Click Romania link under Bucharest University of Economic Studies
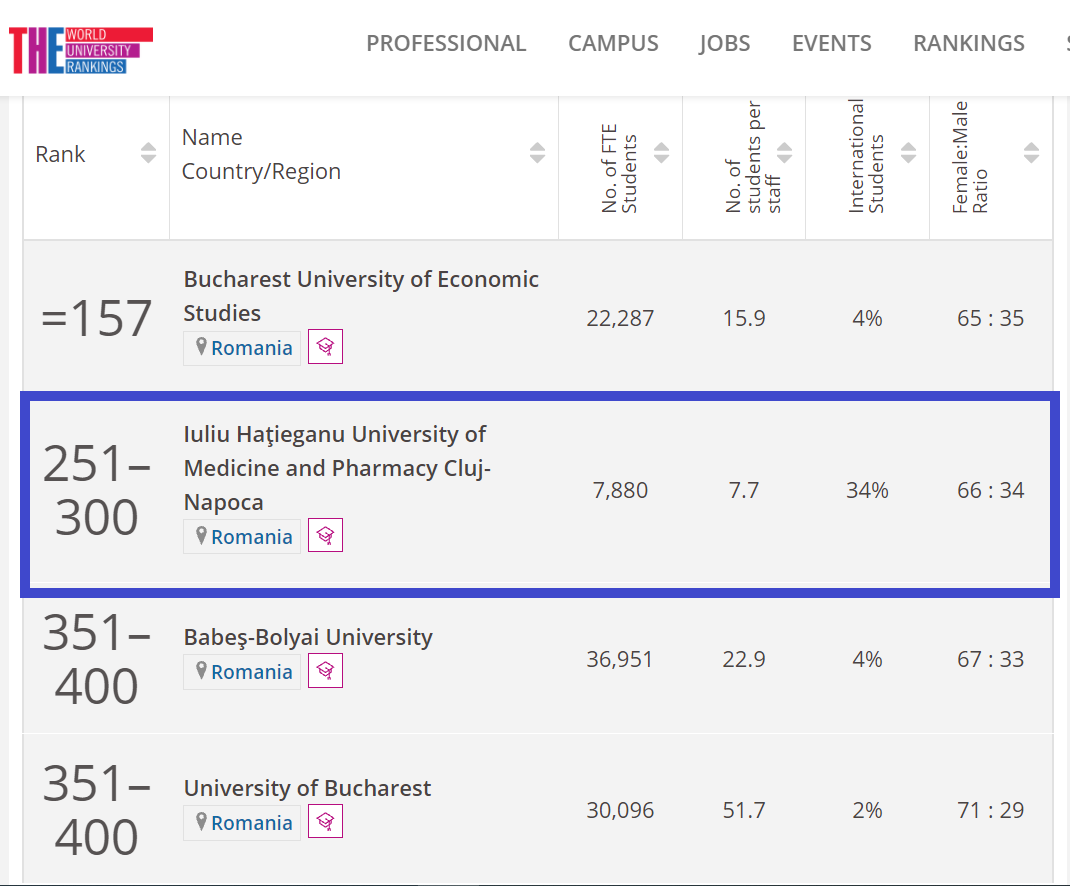Image resolution: width=1070 pixels, height=886 pixels. 252,348
